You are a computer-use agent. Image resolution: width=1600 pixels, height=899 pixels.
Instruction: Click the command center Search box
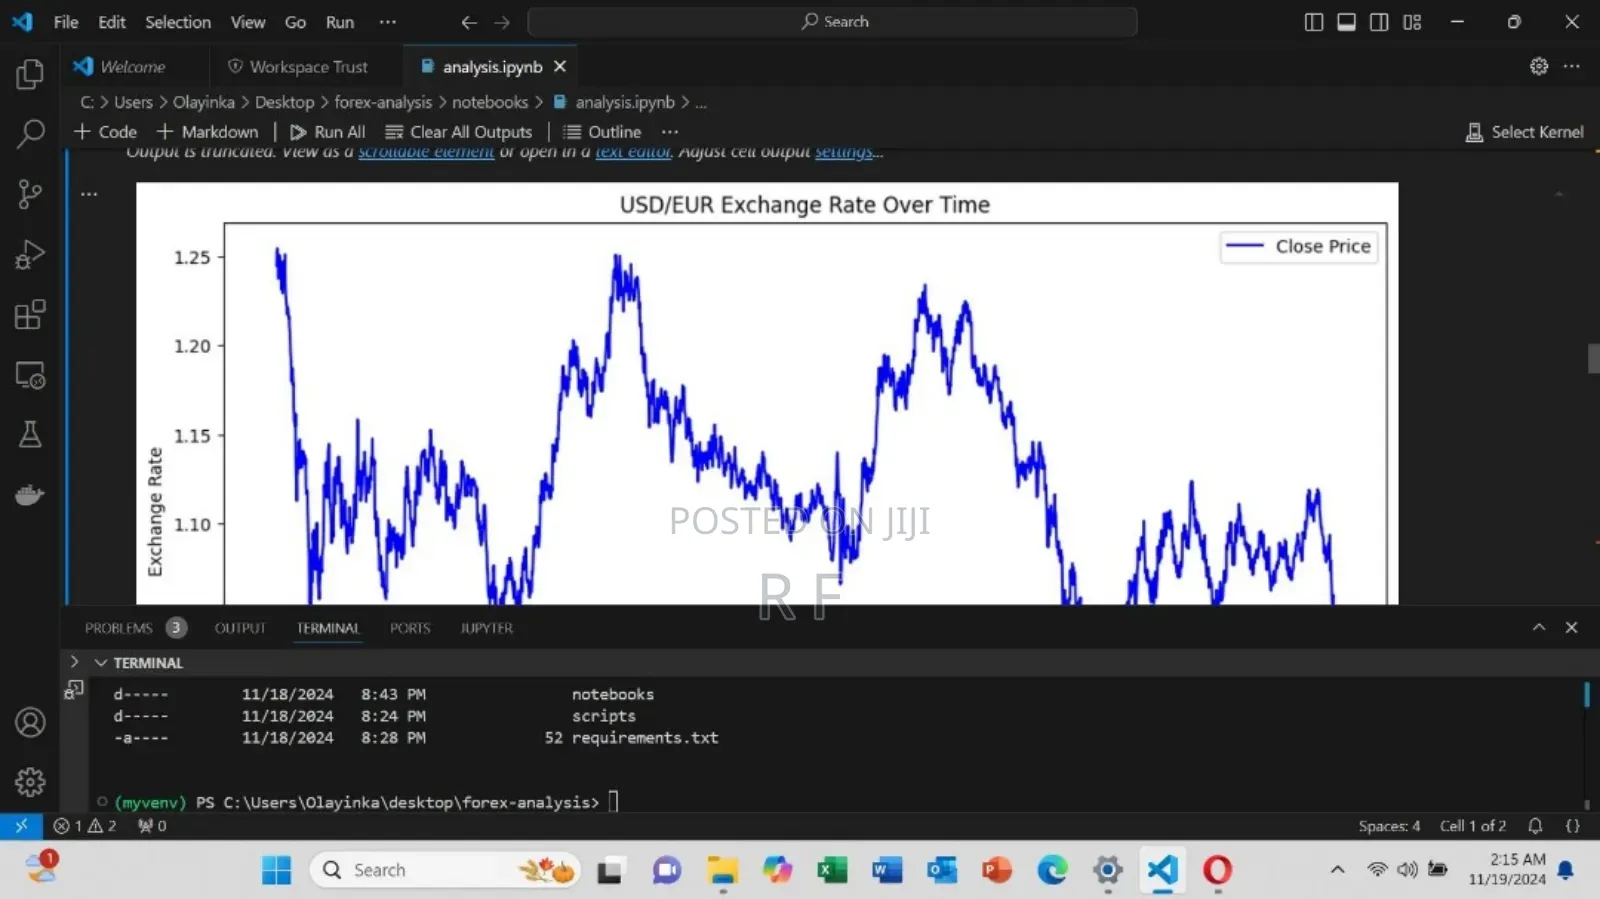[832, 22]
